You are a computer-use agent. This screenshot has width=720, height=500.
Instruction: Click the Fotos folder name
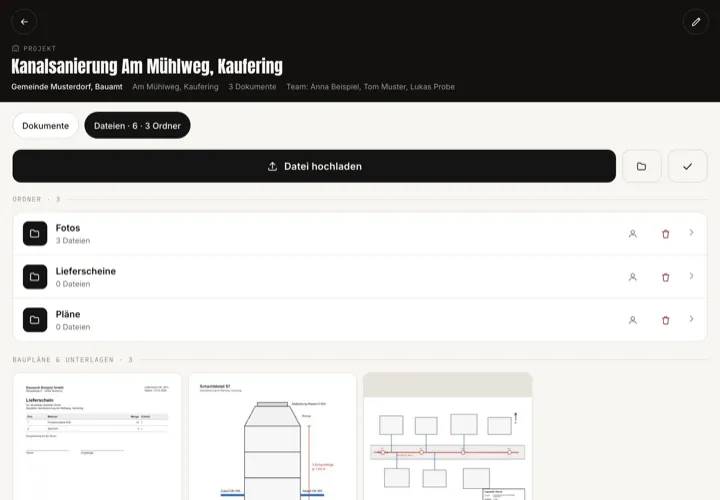68,228
